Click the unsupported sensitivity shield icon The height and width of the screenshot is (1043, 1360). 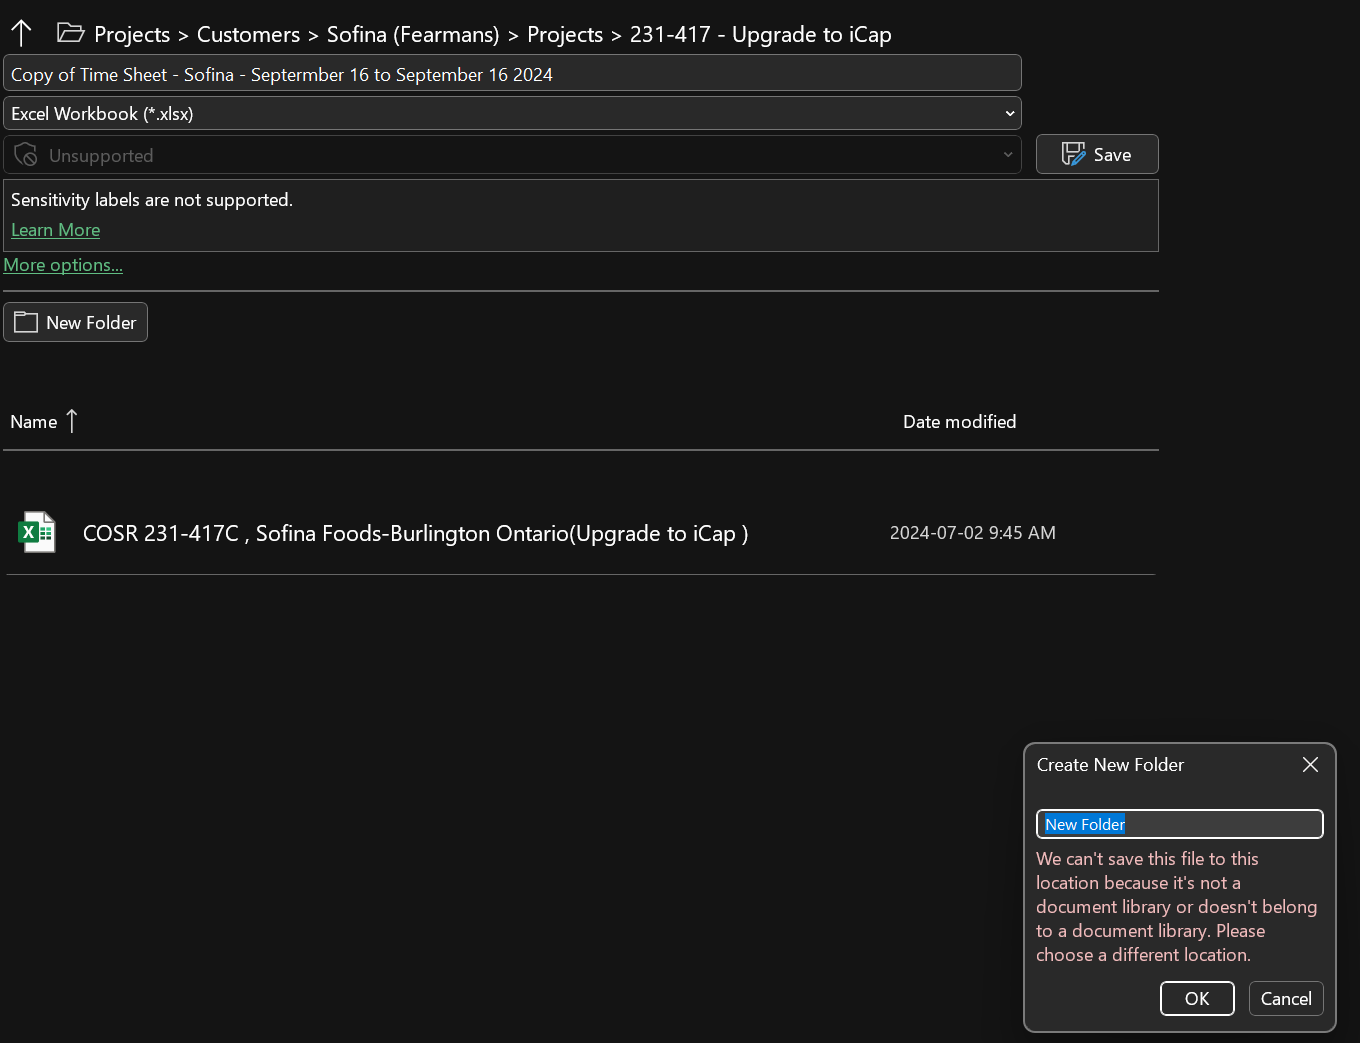pos(26,155)
